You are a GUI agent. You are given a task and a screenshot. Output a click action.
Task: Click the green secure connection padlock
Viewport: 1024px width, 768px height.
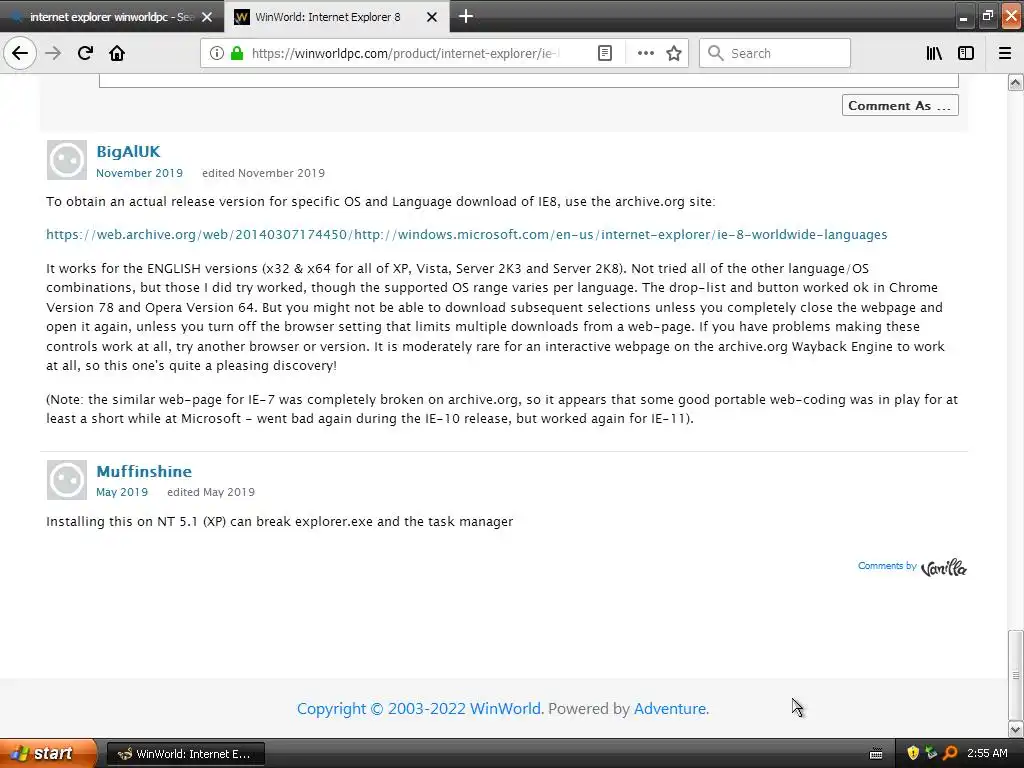237,53
